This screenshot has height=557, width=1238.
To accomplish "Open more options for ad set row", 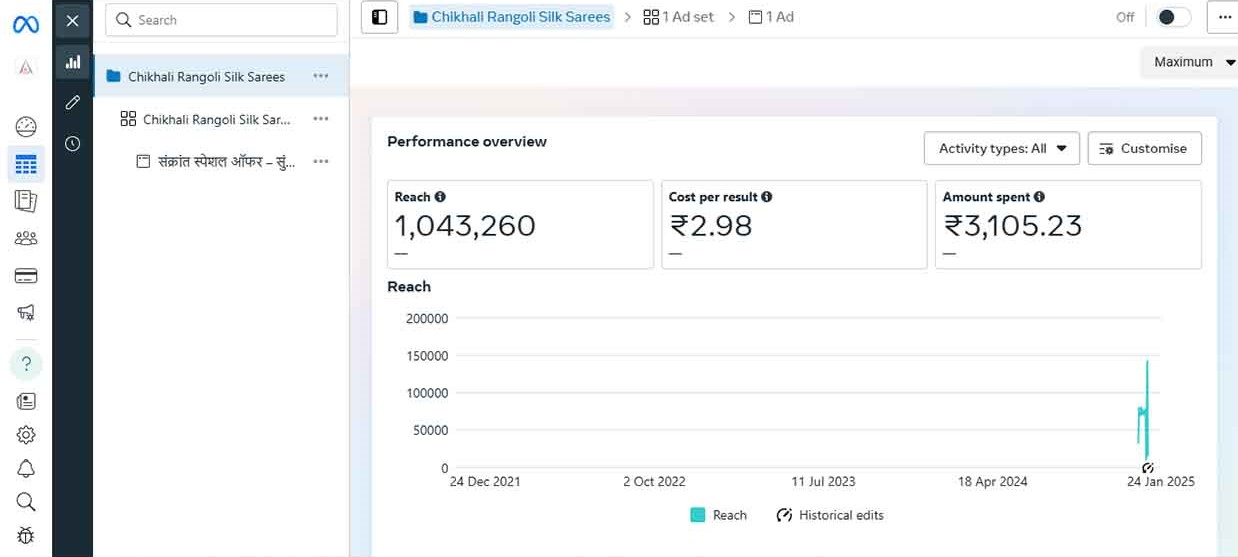I will point(320,119).
